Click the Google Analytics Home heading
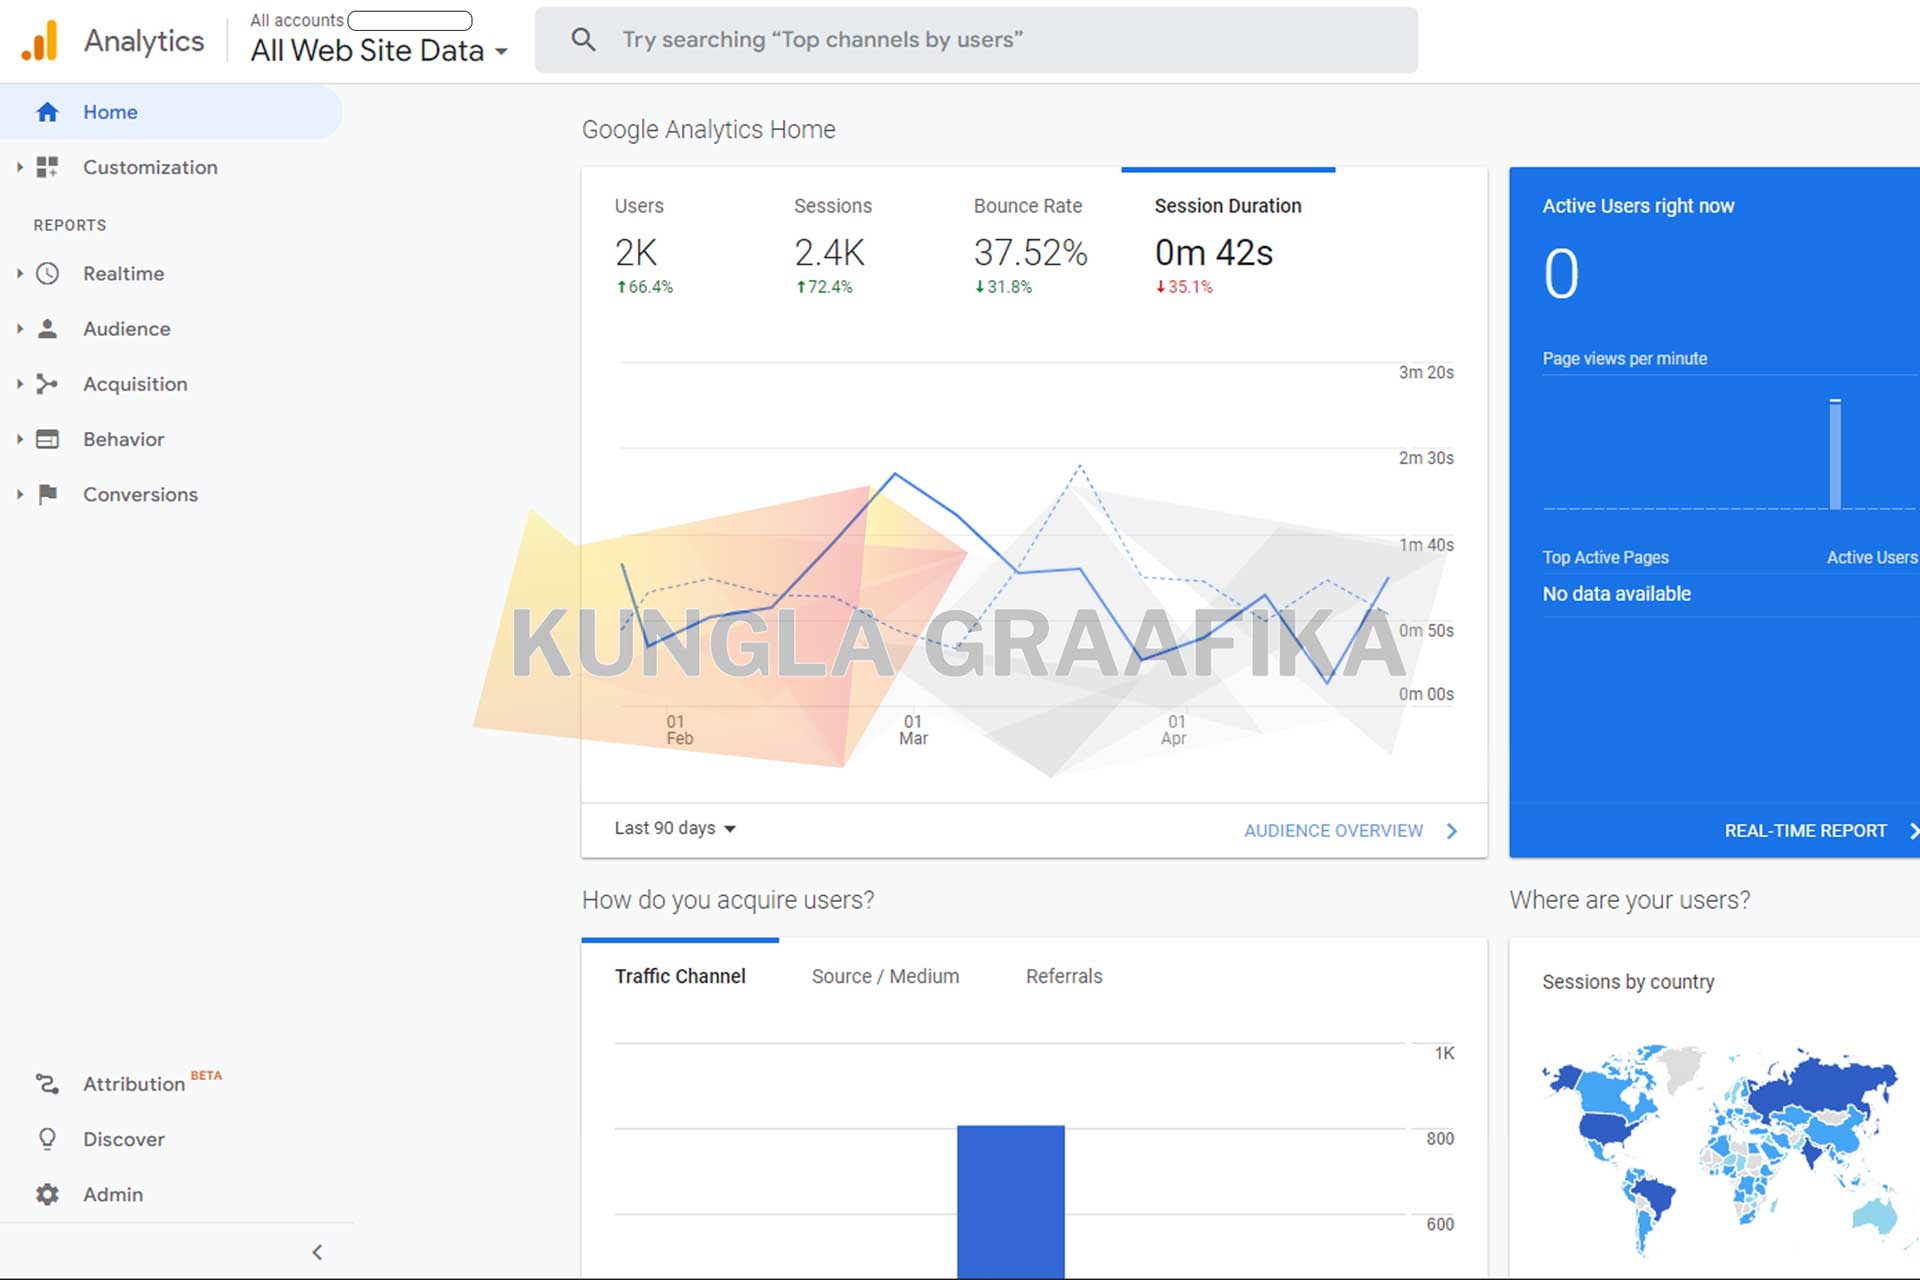The width and height of the screenshot is (1920, 1280). pos(708,130)
